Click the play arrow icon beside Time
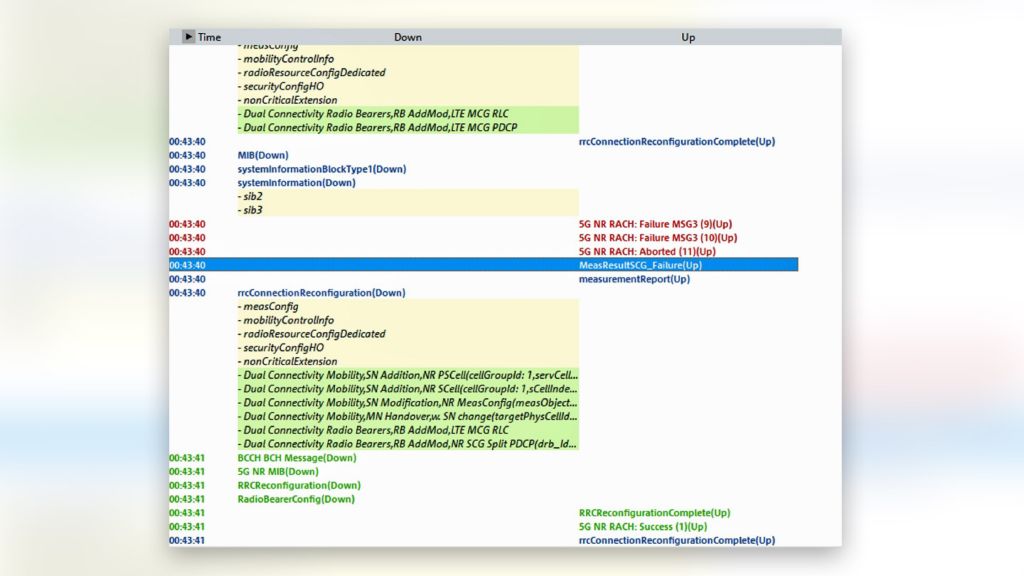Screen dimensions: 1024x576 click(x=188, y=37)
